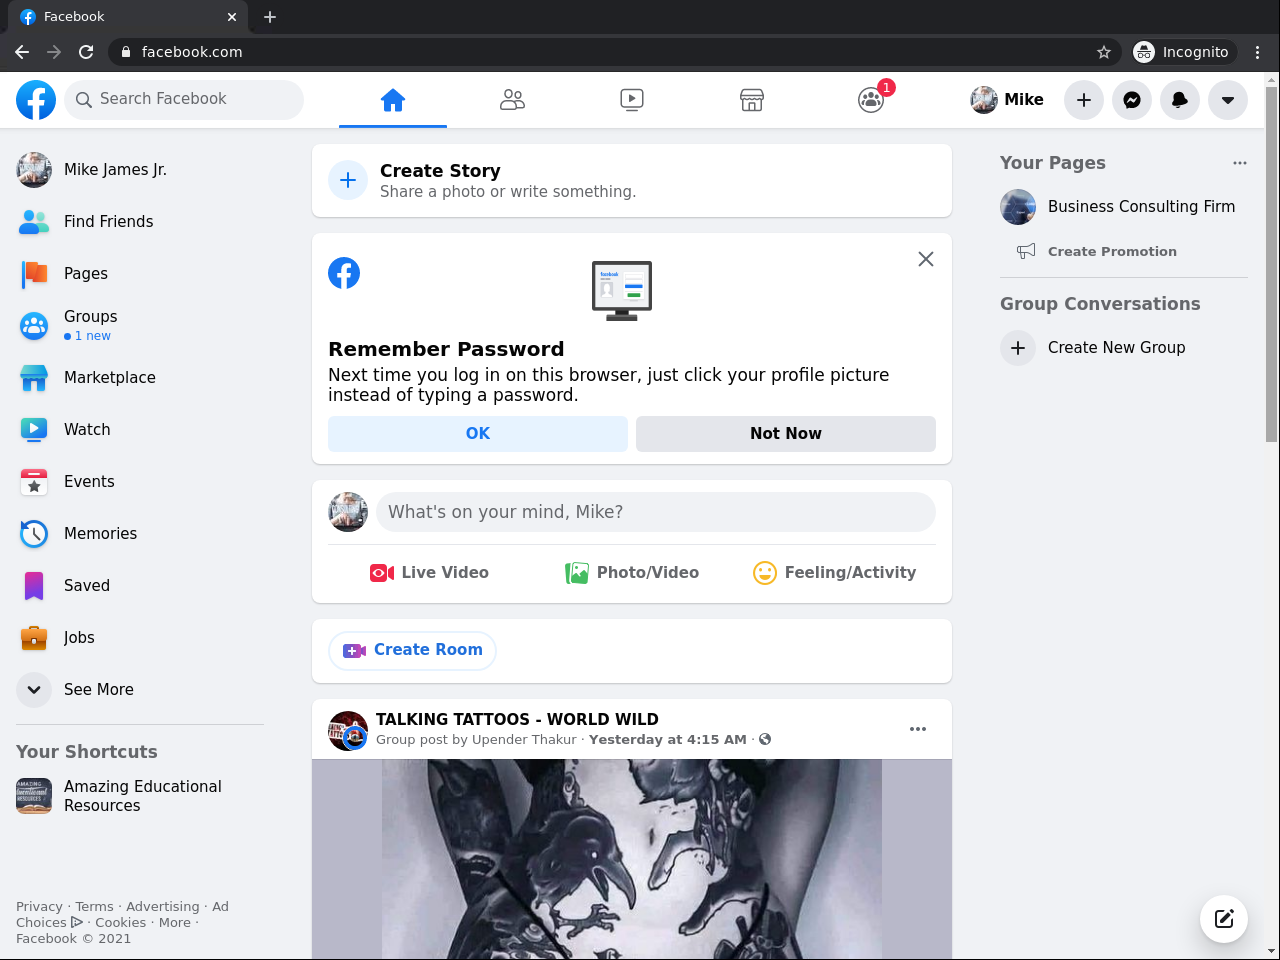Viewport: 1280px width, 960px height.
Task: Open the Cookies footer link
Action: pos(120,923)
